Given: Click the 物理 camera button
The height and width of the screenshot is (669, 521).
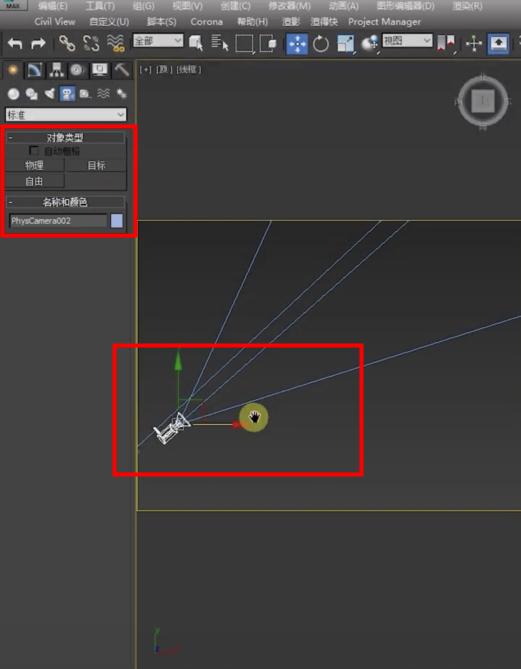Looking at the screenshot, I should pos(35,166).
